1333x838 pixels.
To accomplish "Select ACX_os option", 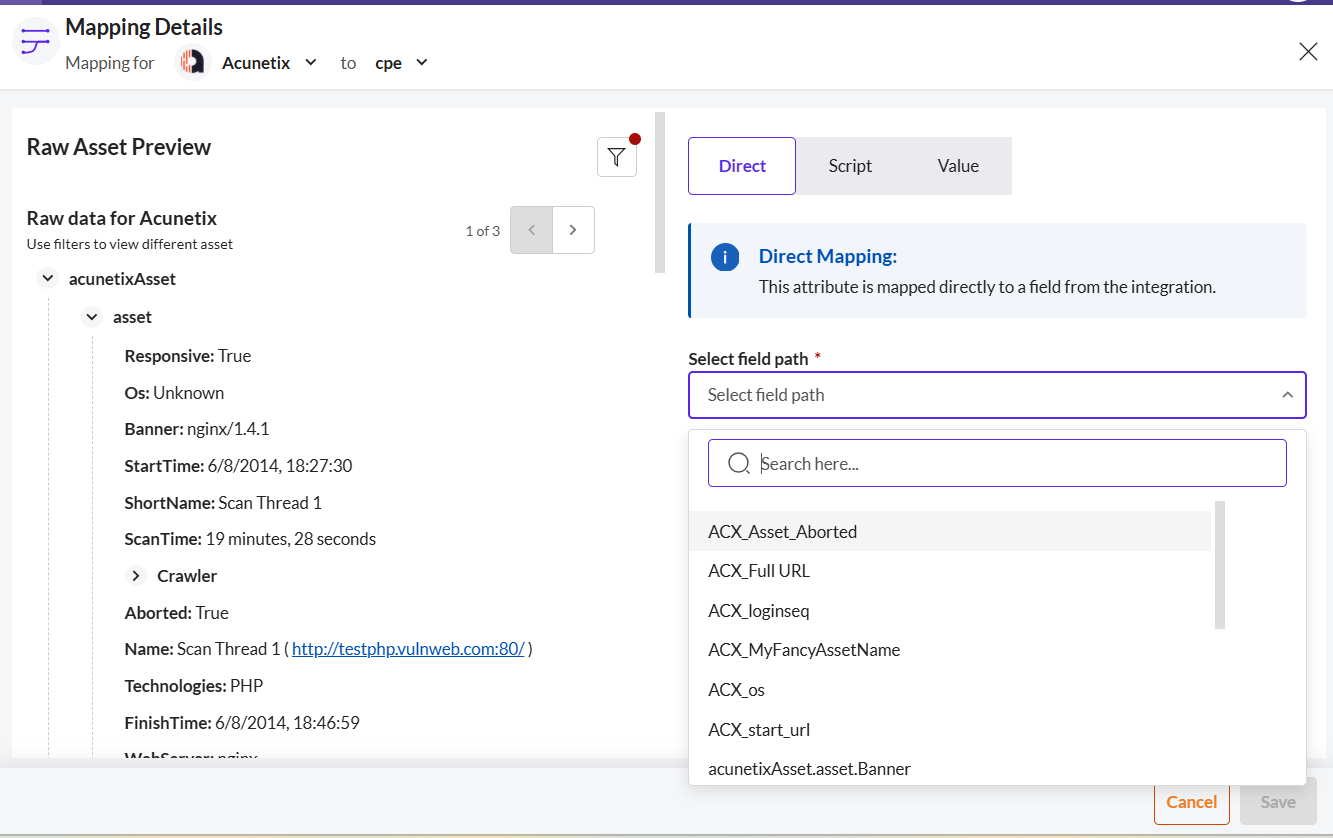I will [x=950, y=690].
